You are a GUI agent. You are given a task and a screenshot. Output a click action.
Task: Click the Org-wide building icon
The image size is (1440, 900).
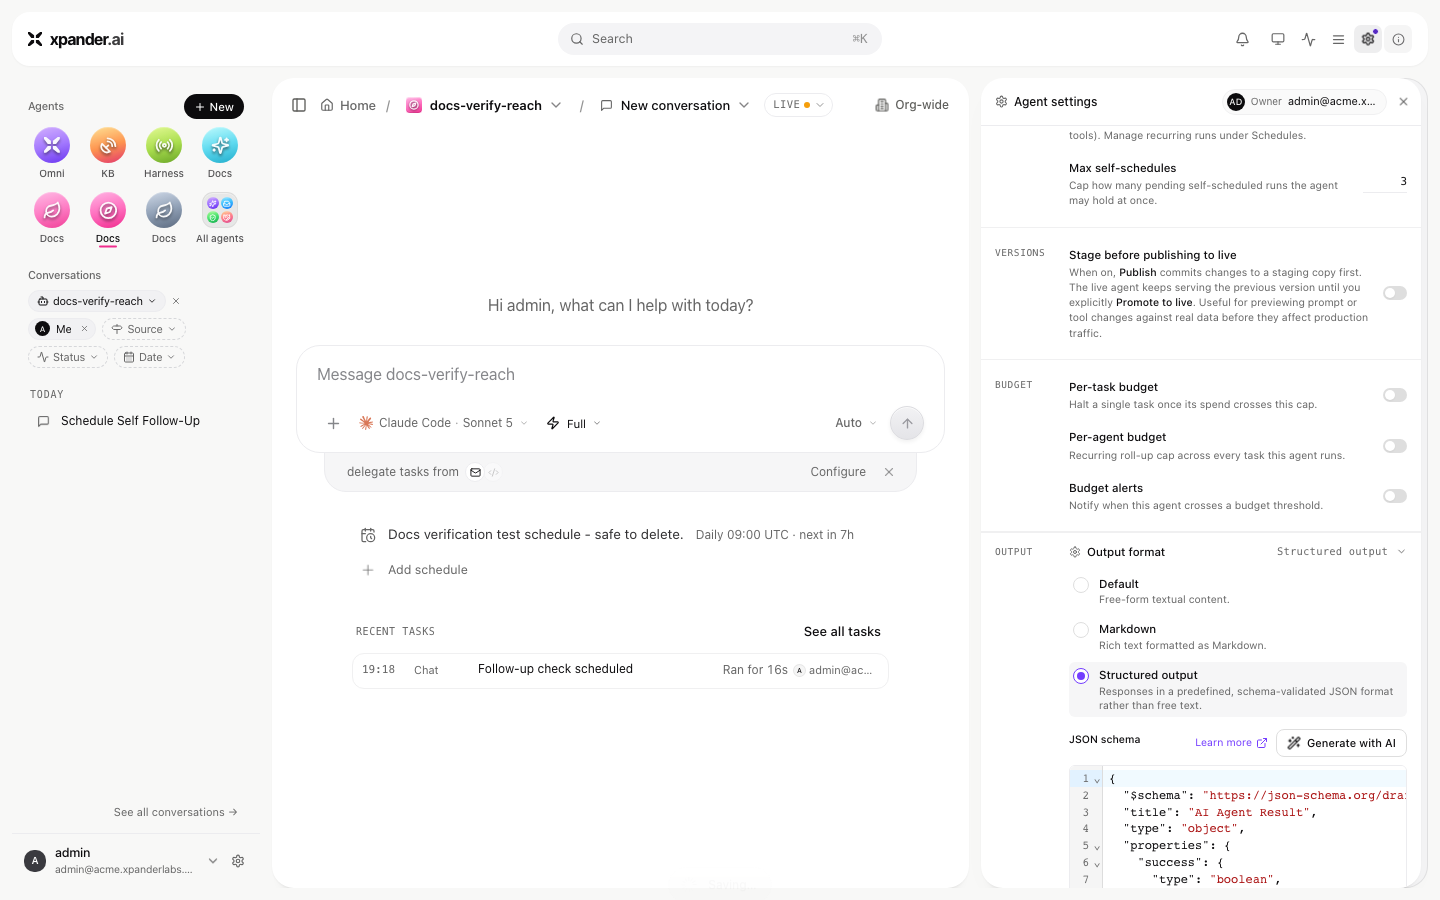[x=882, y=105]
